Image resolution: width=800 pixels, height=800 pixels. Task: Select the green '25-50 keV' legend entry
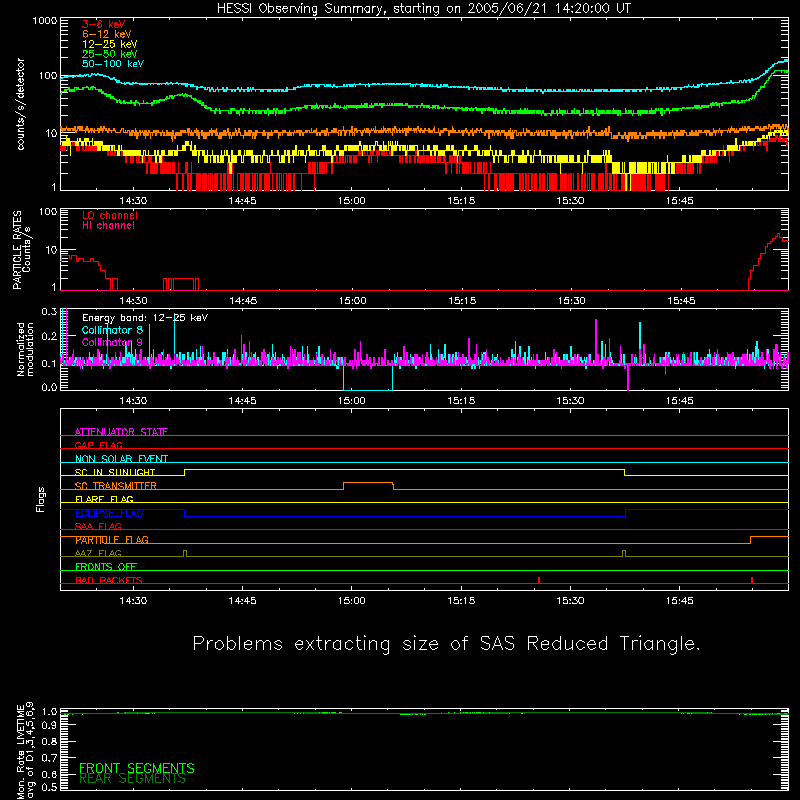coord(110,54)
